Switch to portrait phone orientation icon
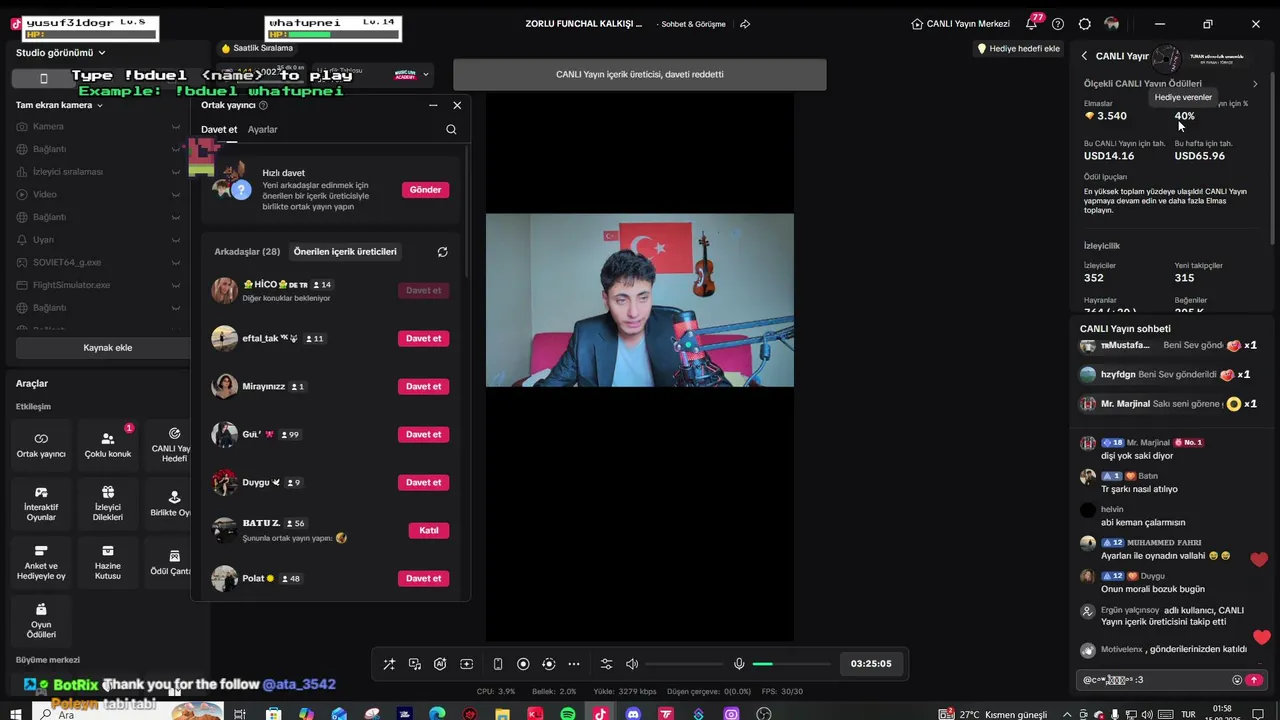 (x=498, y=664)
